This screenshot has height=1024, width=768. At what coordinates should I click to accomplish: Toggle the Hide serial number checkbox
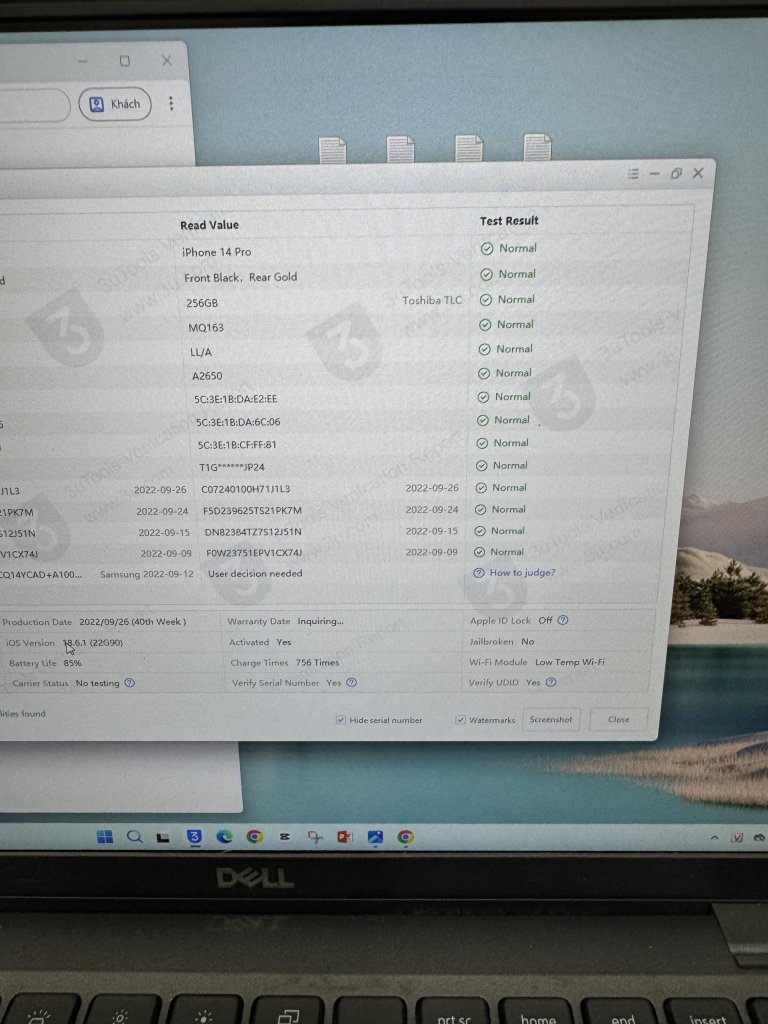coord(340,720)
